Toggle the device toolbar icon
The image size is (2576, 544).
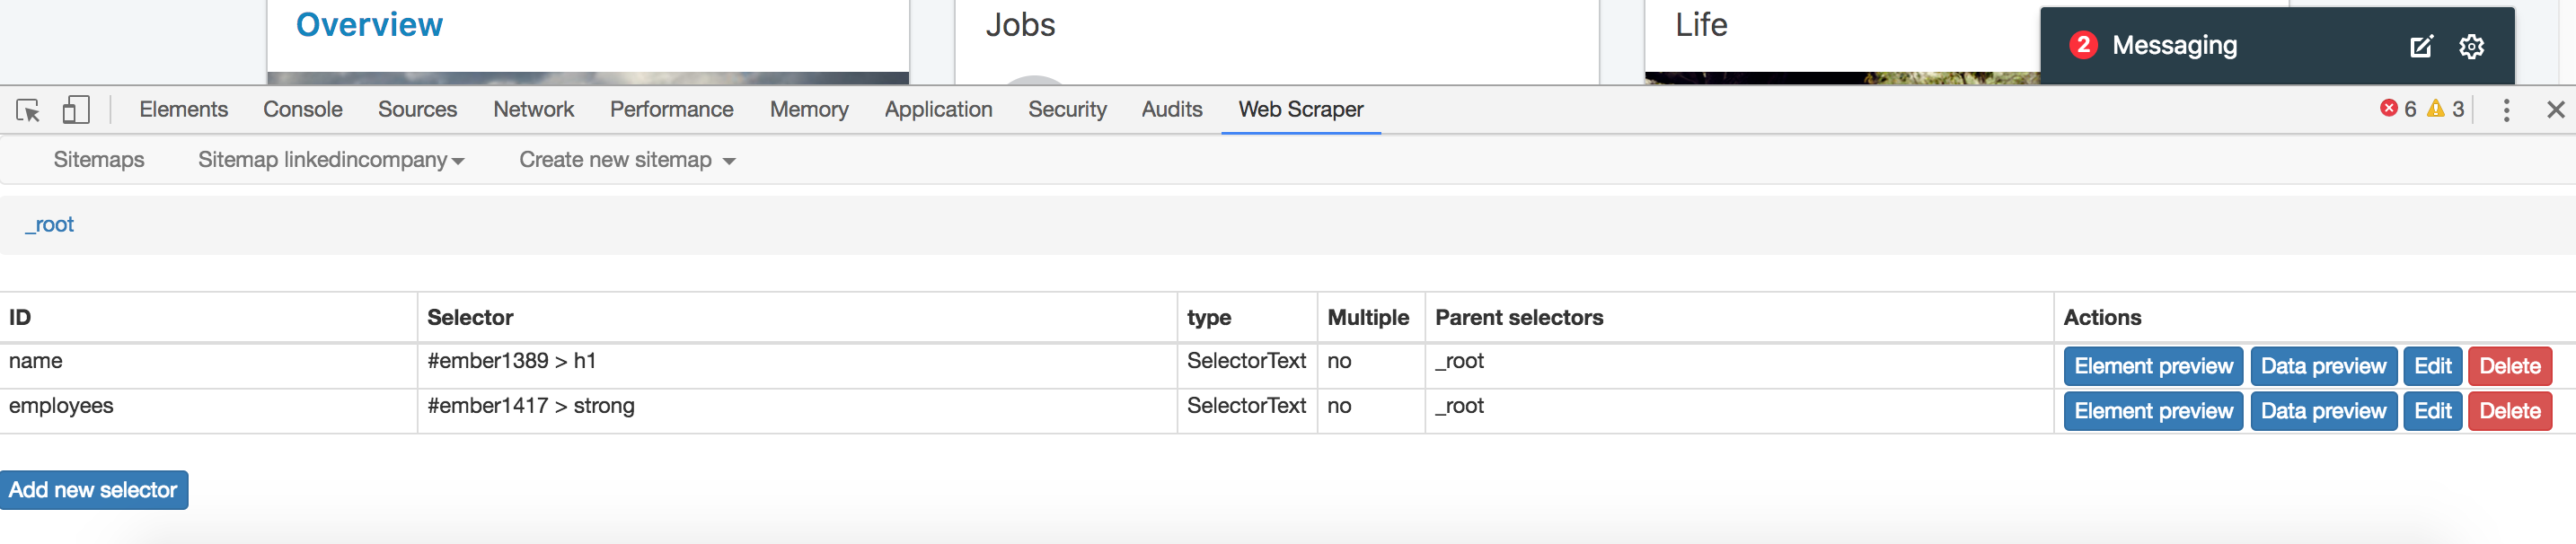pyautogui.click(x=76, y=110)
